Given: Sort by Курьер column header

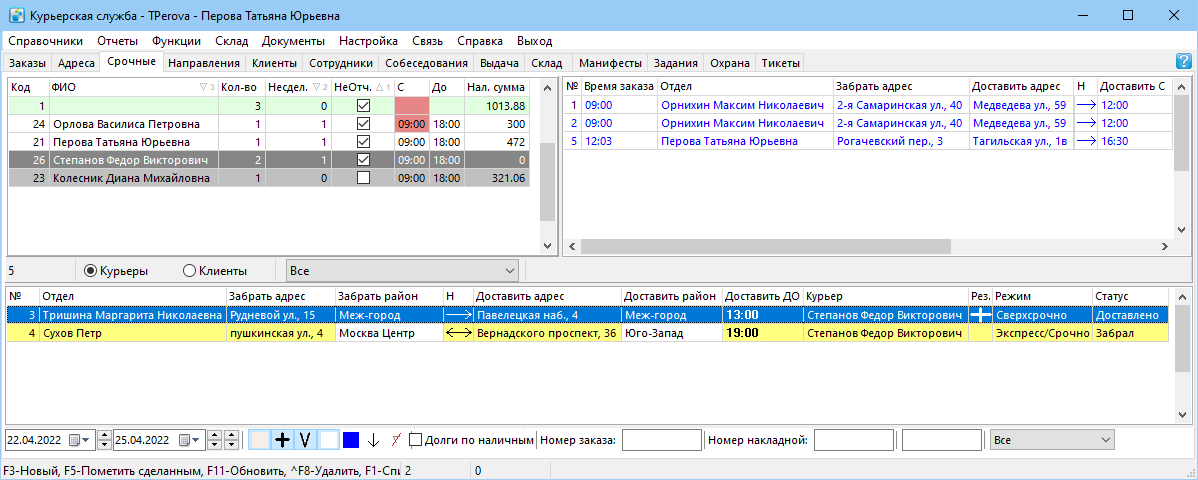Looking at the screenshot, I should tap(886, 296).
